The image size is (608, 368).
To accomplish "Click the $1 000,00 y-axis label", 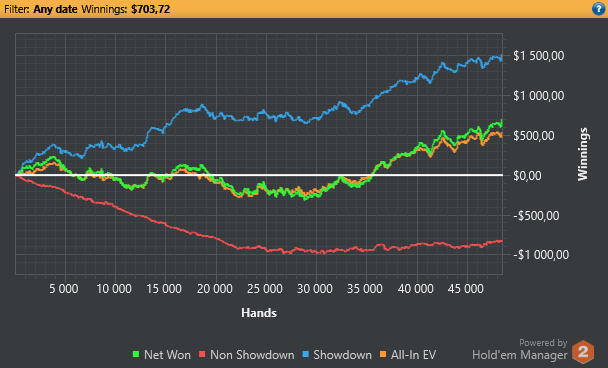I will [539, 96].
